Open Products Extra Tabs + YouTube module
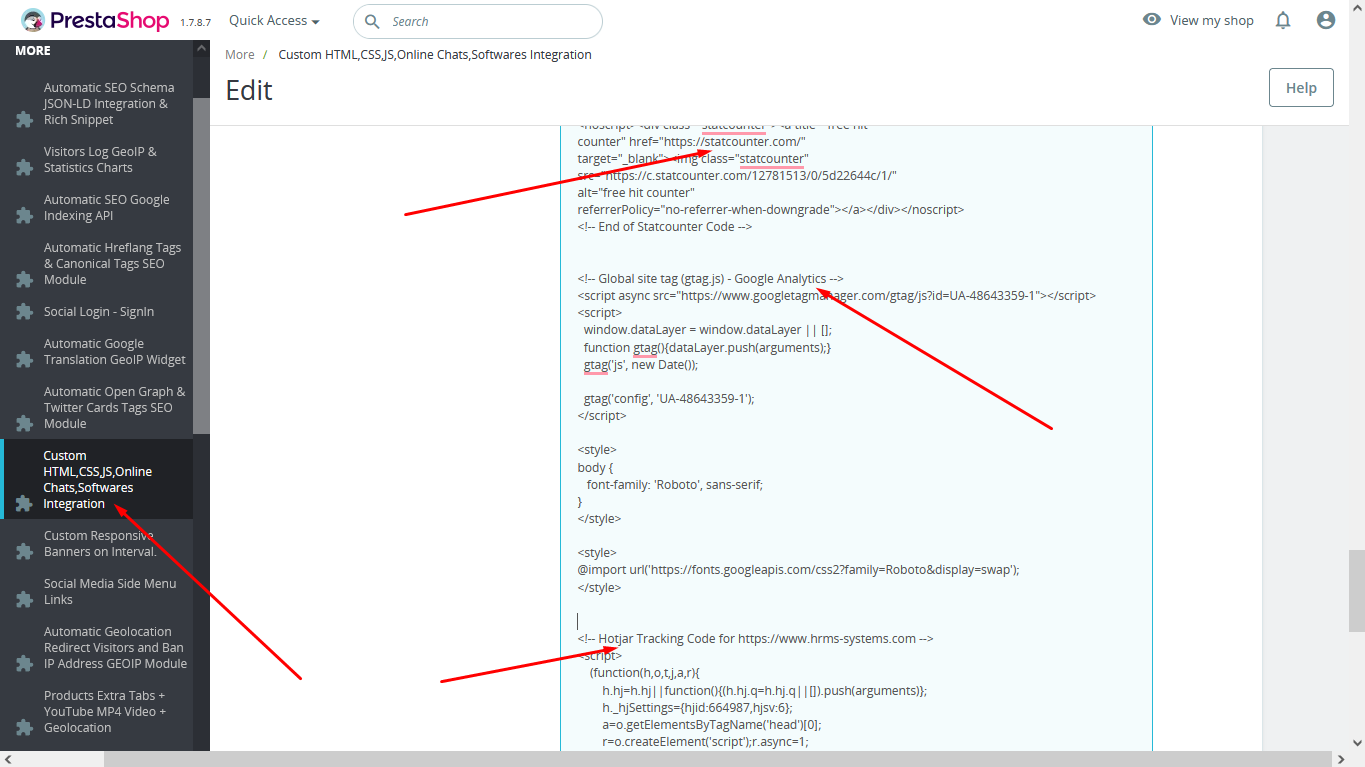The image size is (1365, 767). point(105,712)
